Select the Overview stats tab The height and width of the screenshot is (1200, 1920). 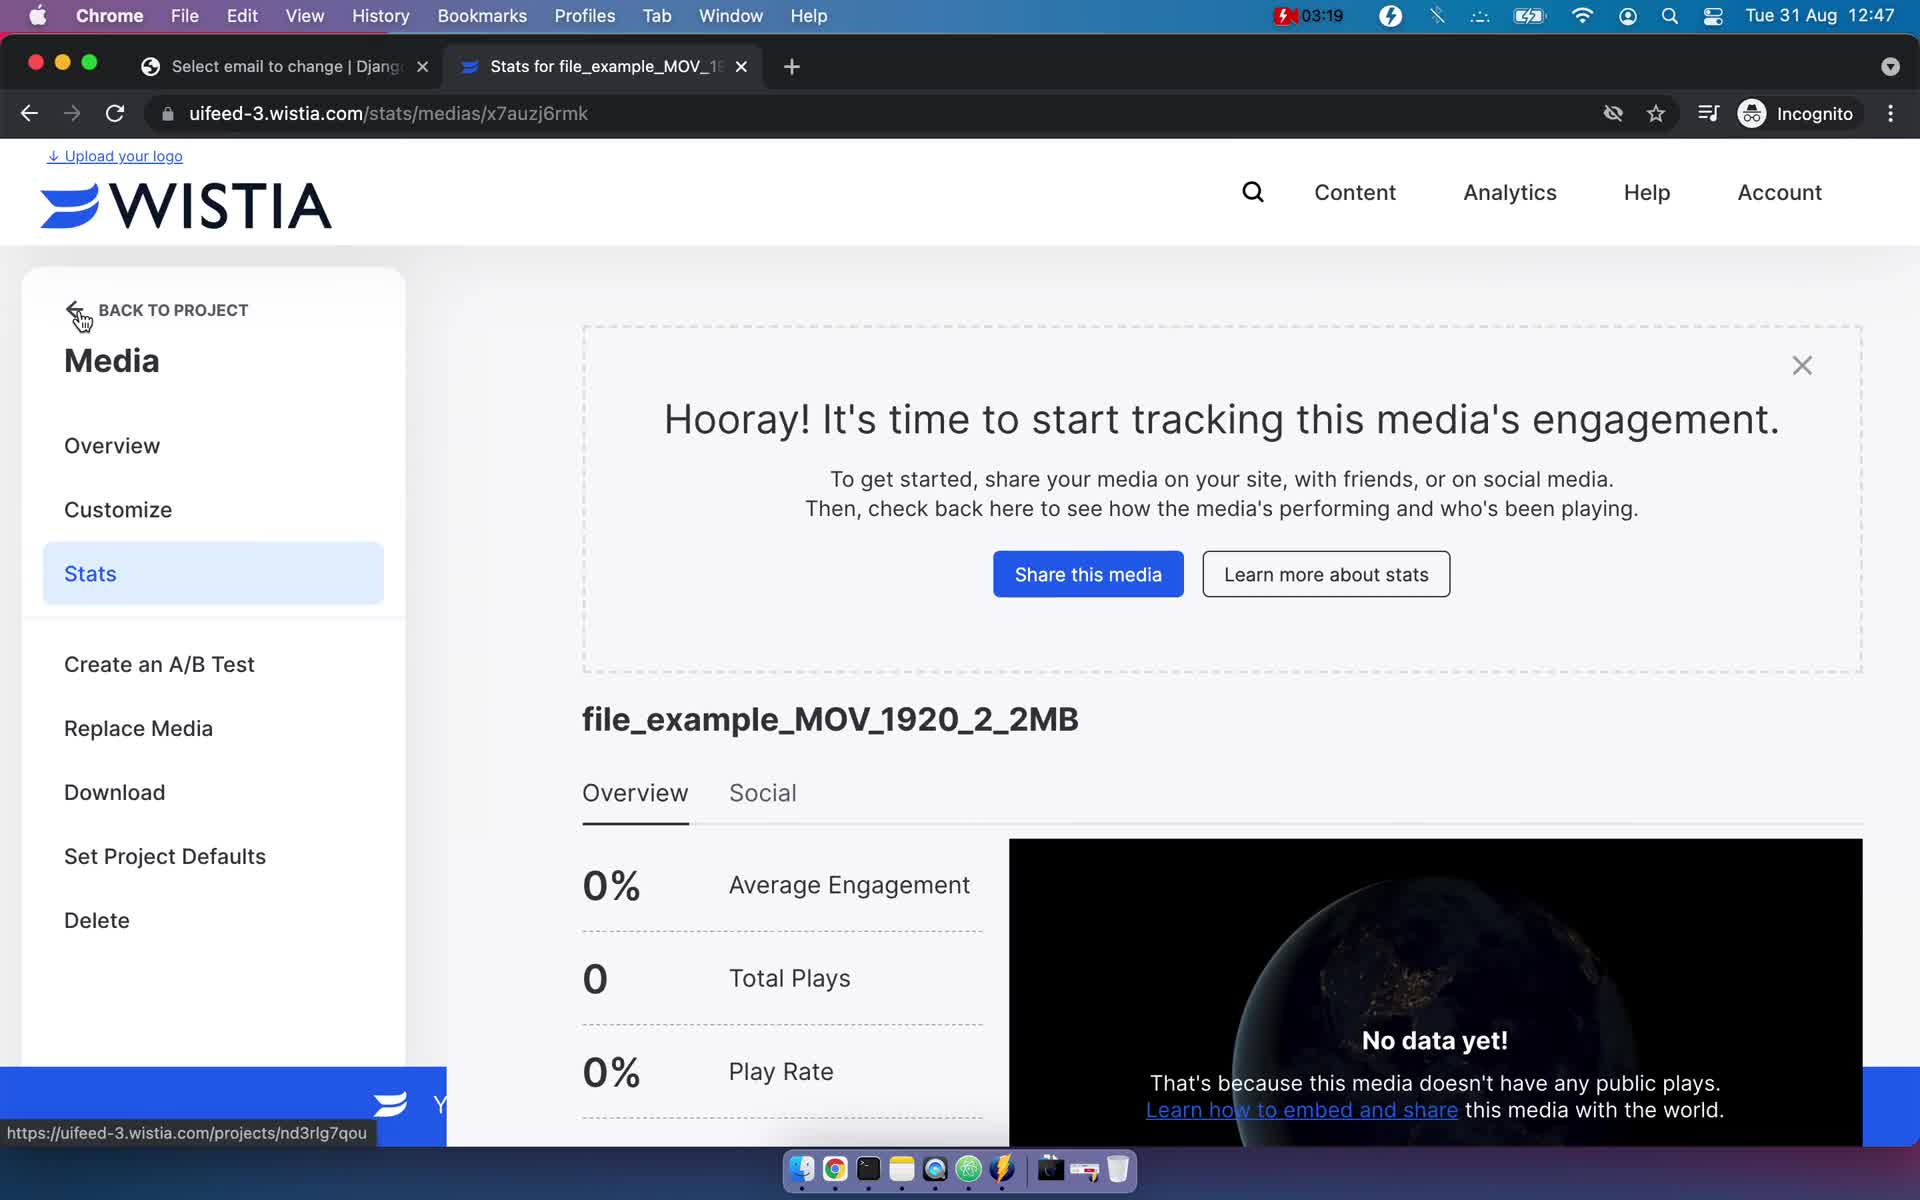(635, 793)
